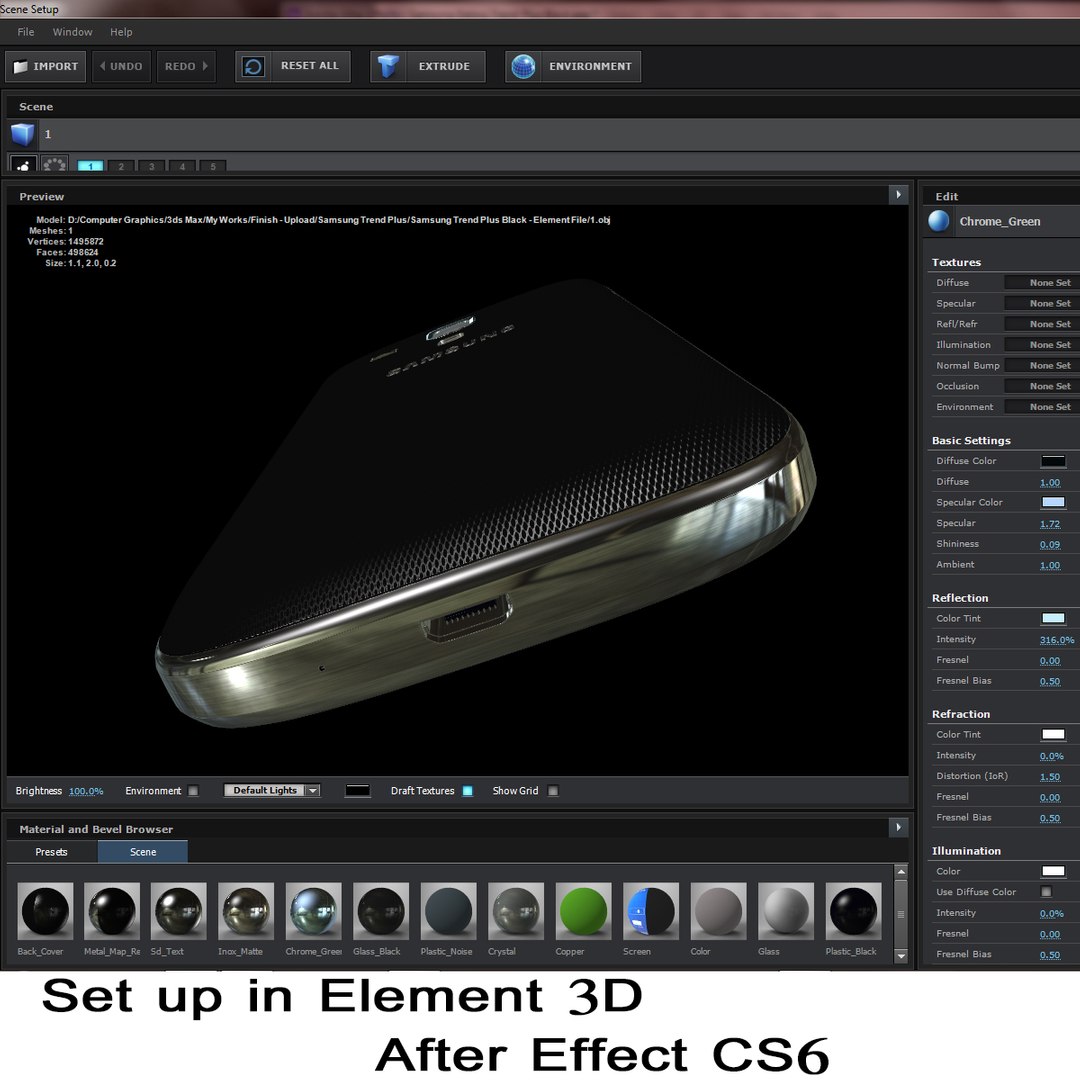Open Environment texture None Set slot
The width and height of the screenshot is (1080, 1080).
1041,406
